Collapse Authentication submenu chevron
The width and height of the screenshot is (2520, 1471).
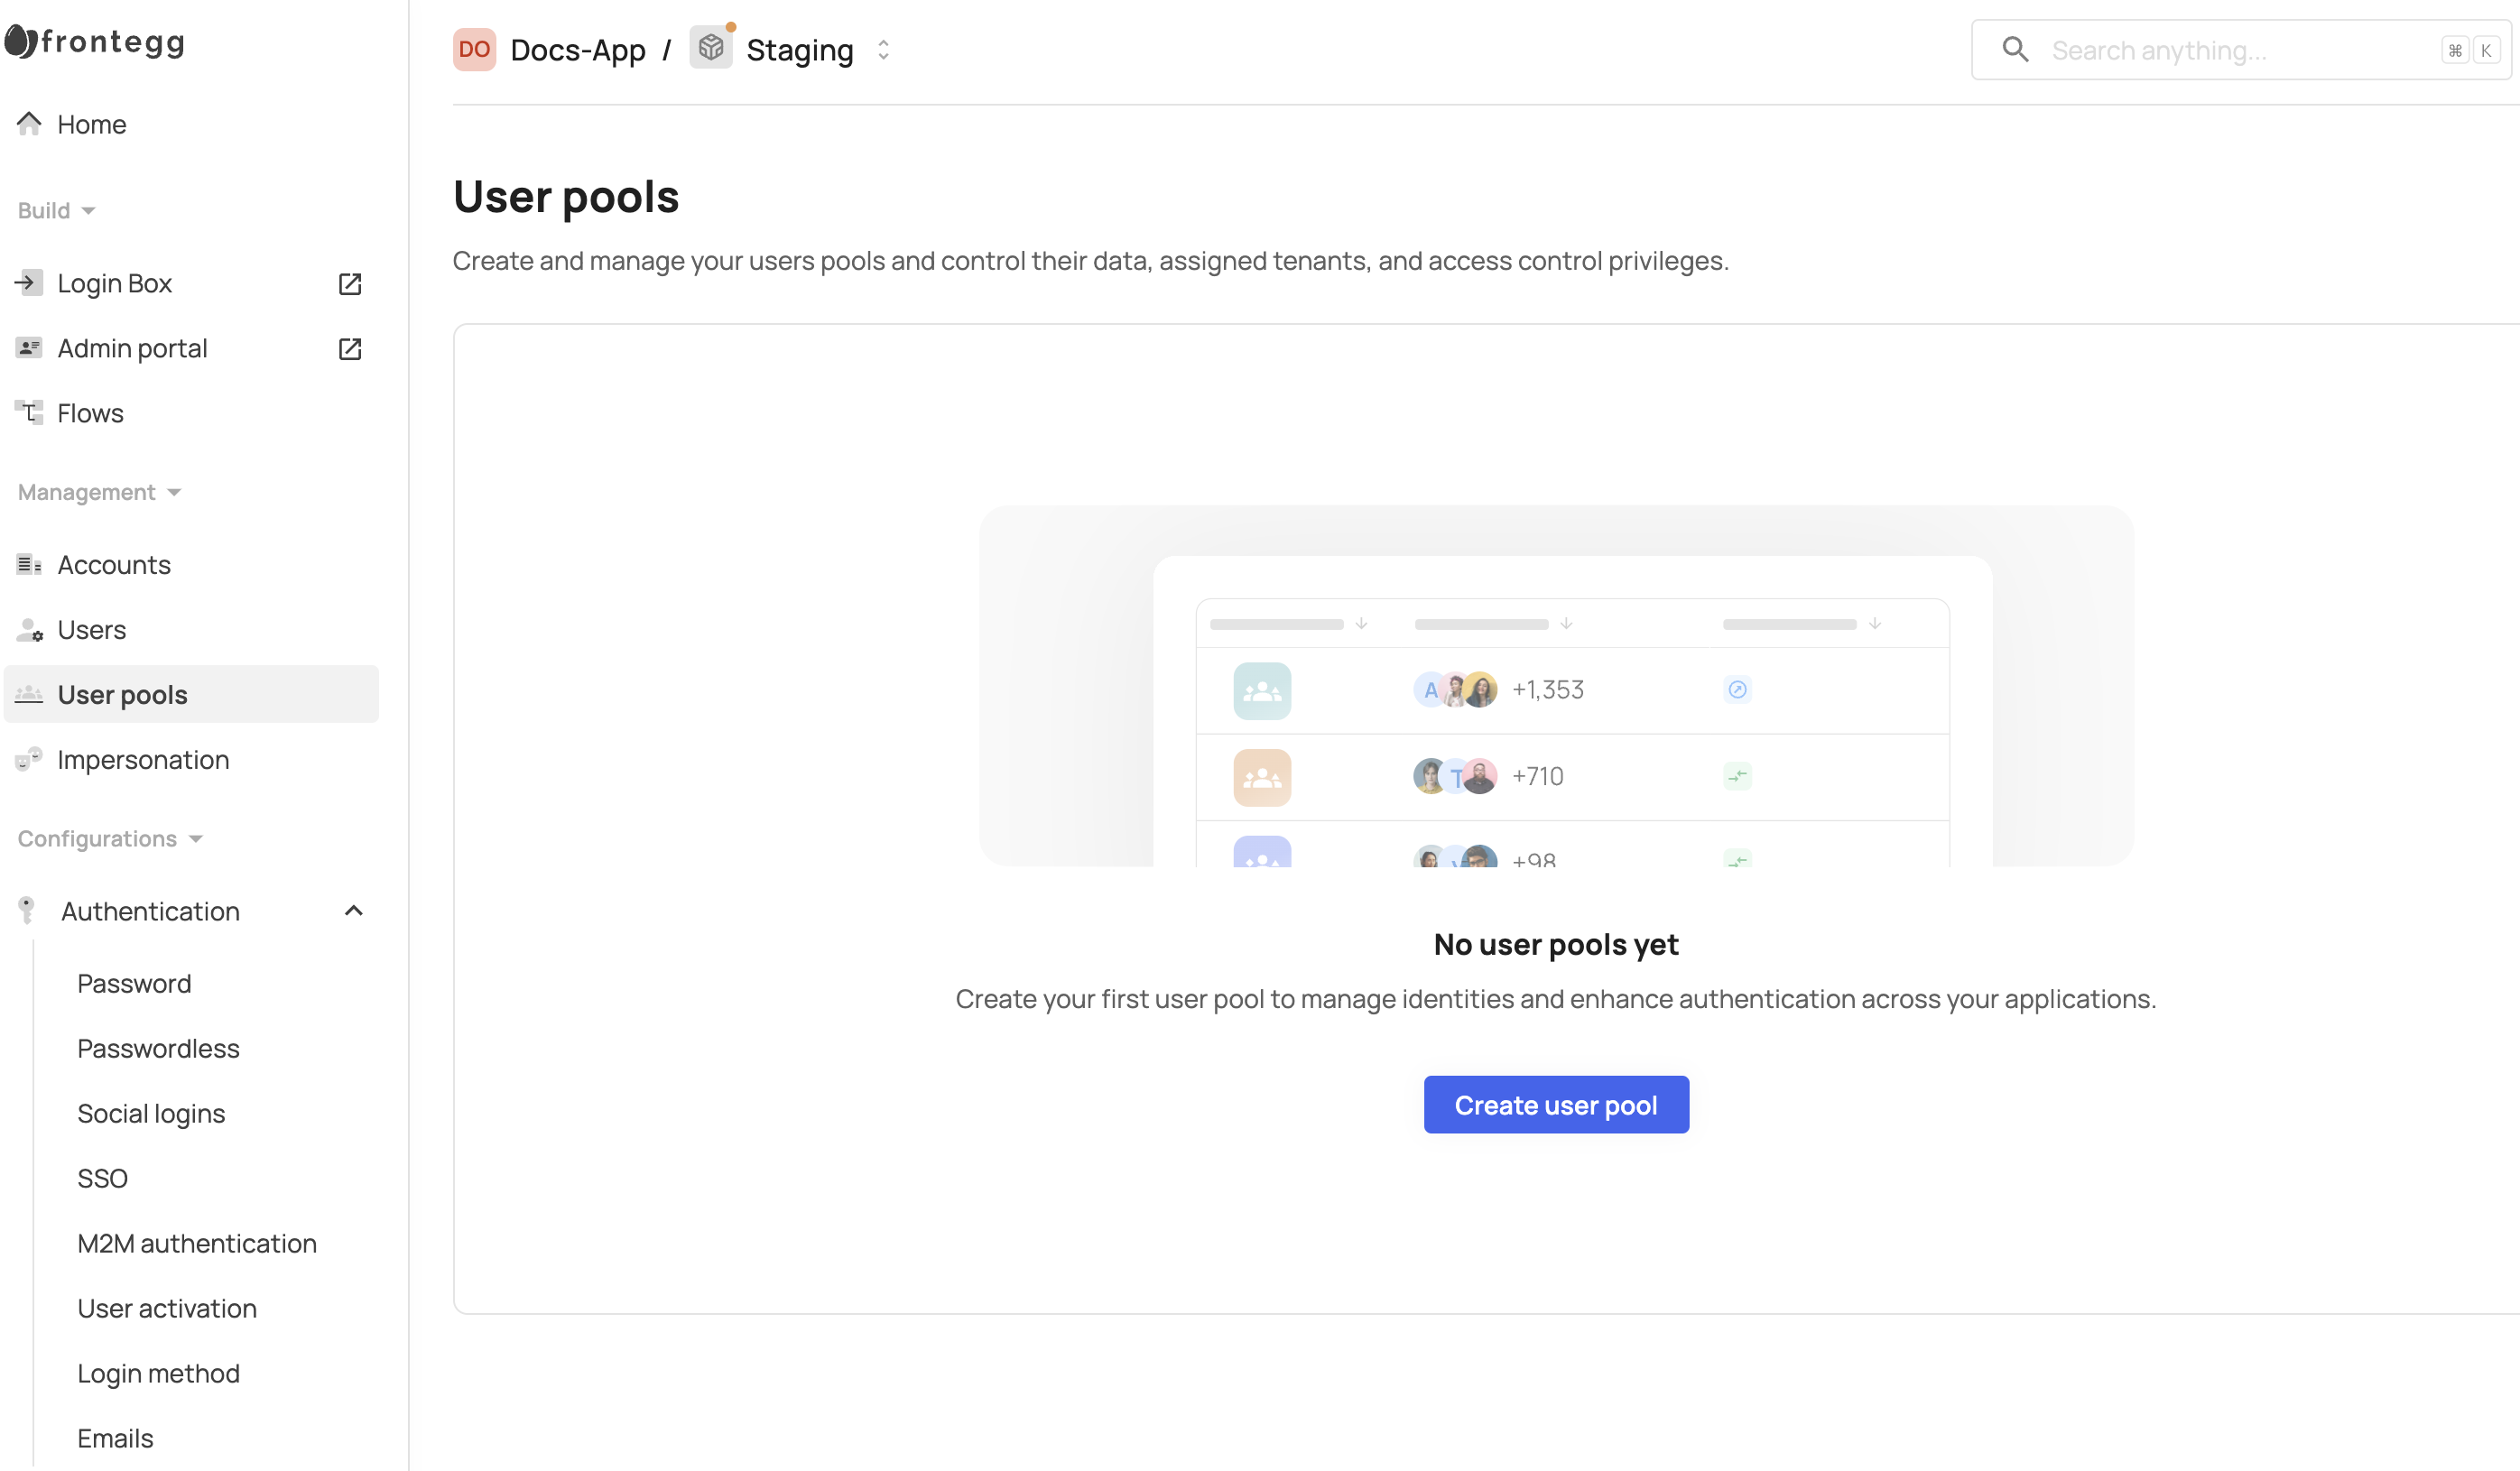(x=353, y=911)
